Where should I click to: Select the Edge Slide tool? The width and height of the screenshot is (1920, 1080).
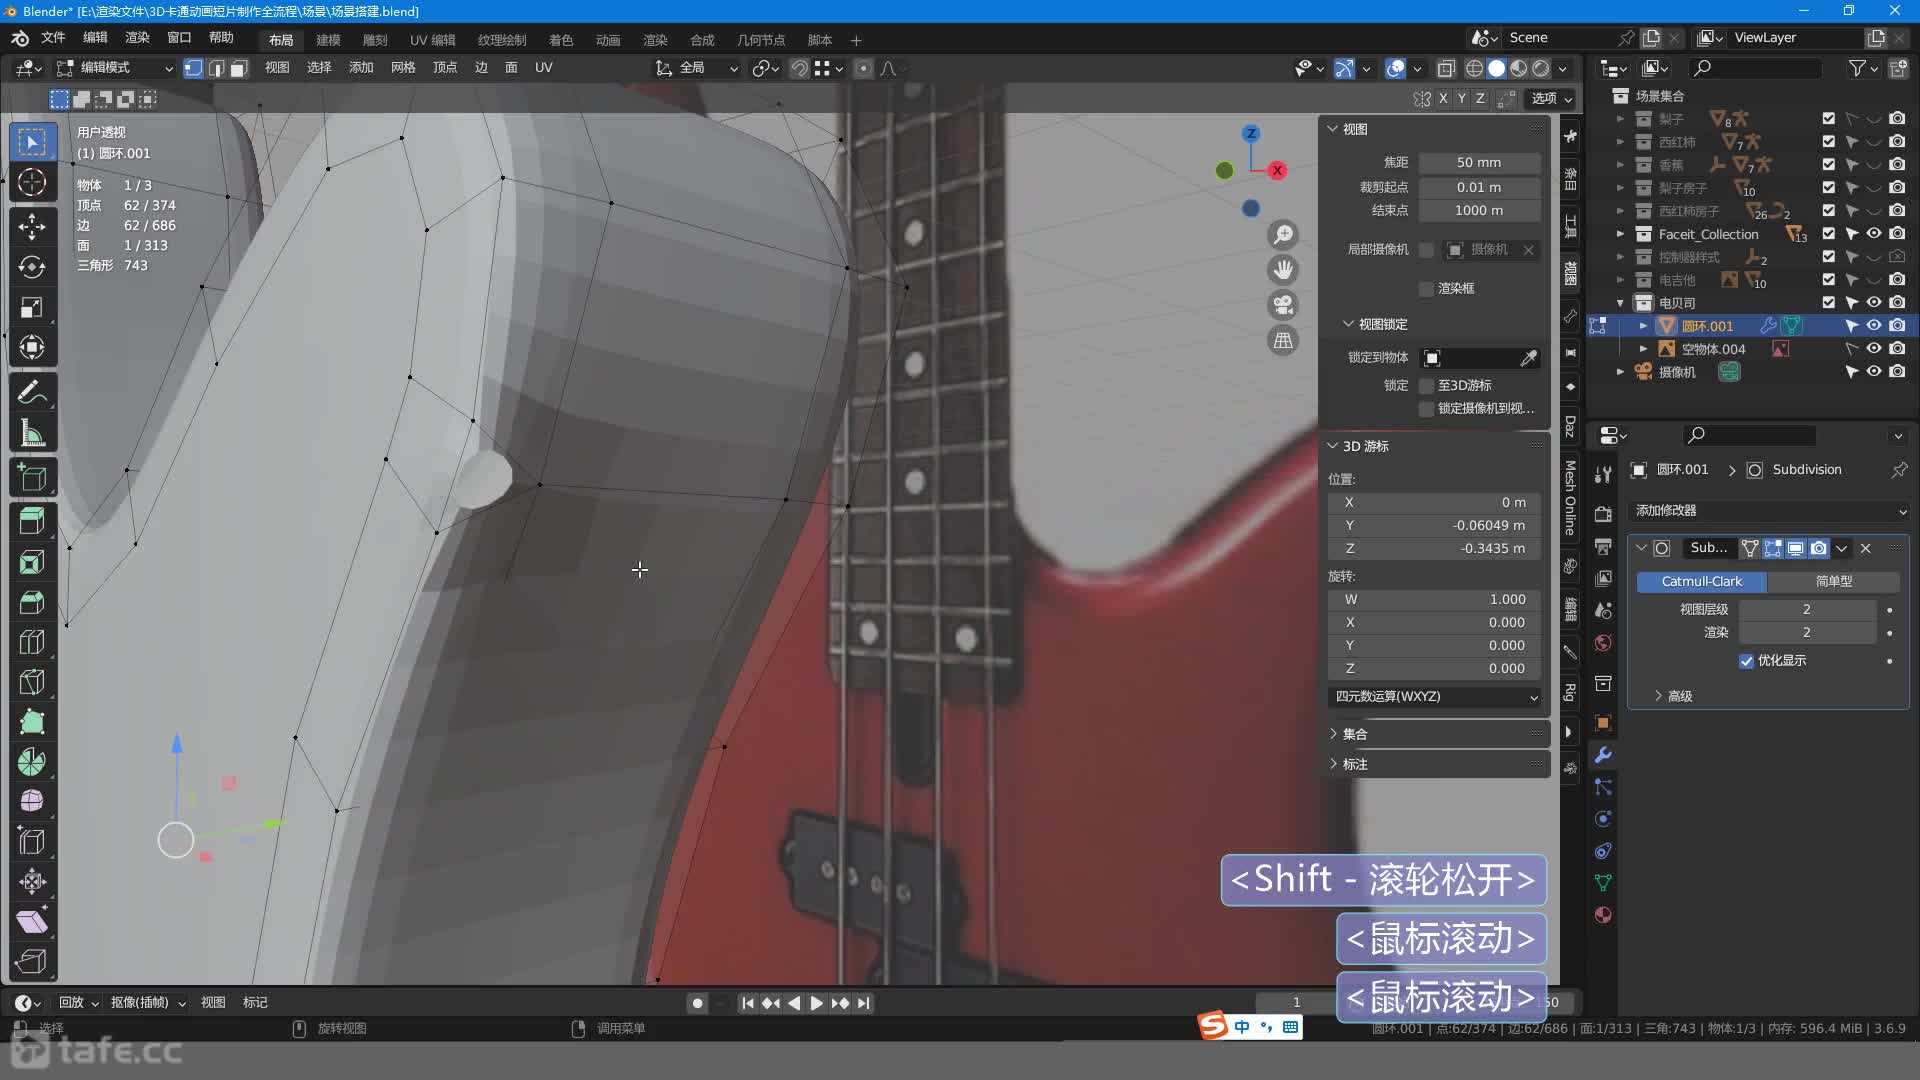click(32, 841)
